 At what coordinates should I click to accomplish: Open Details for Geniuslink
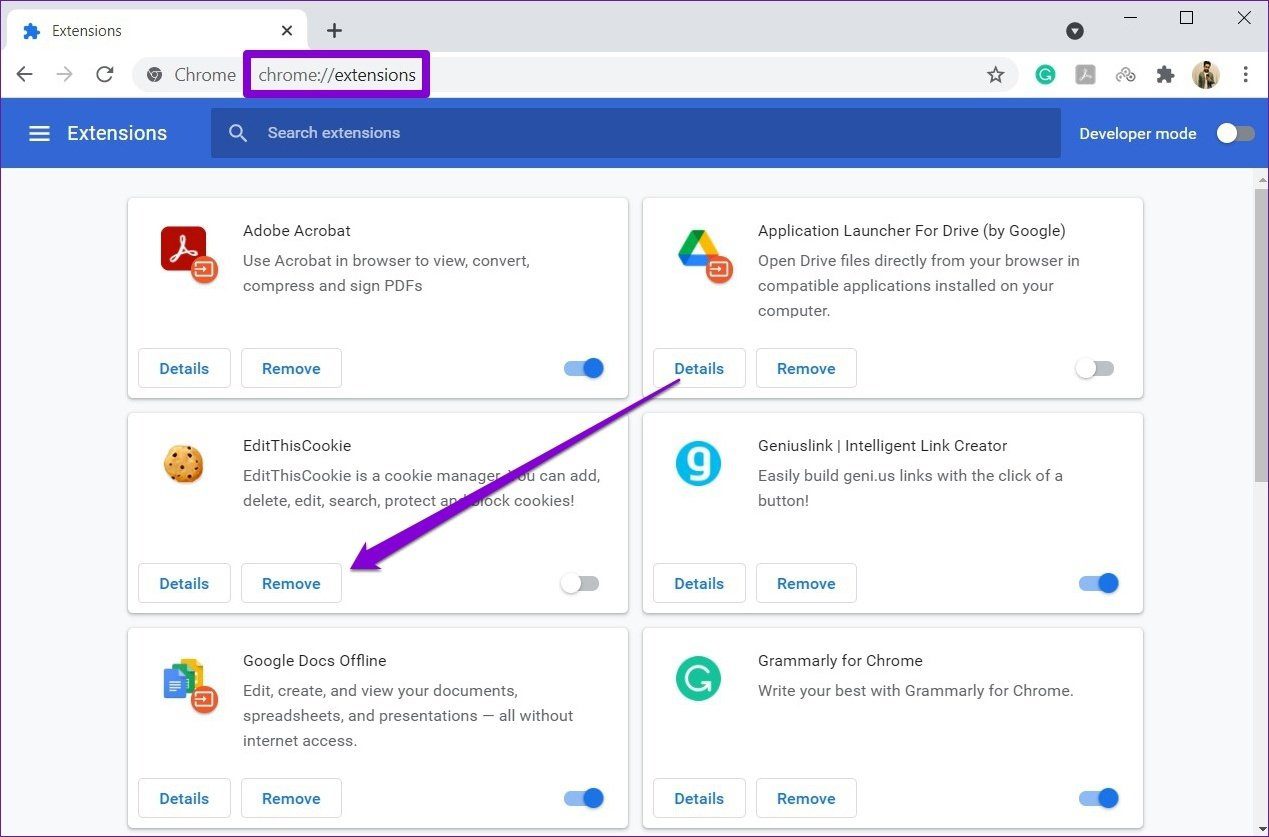(x=699, y=583)
